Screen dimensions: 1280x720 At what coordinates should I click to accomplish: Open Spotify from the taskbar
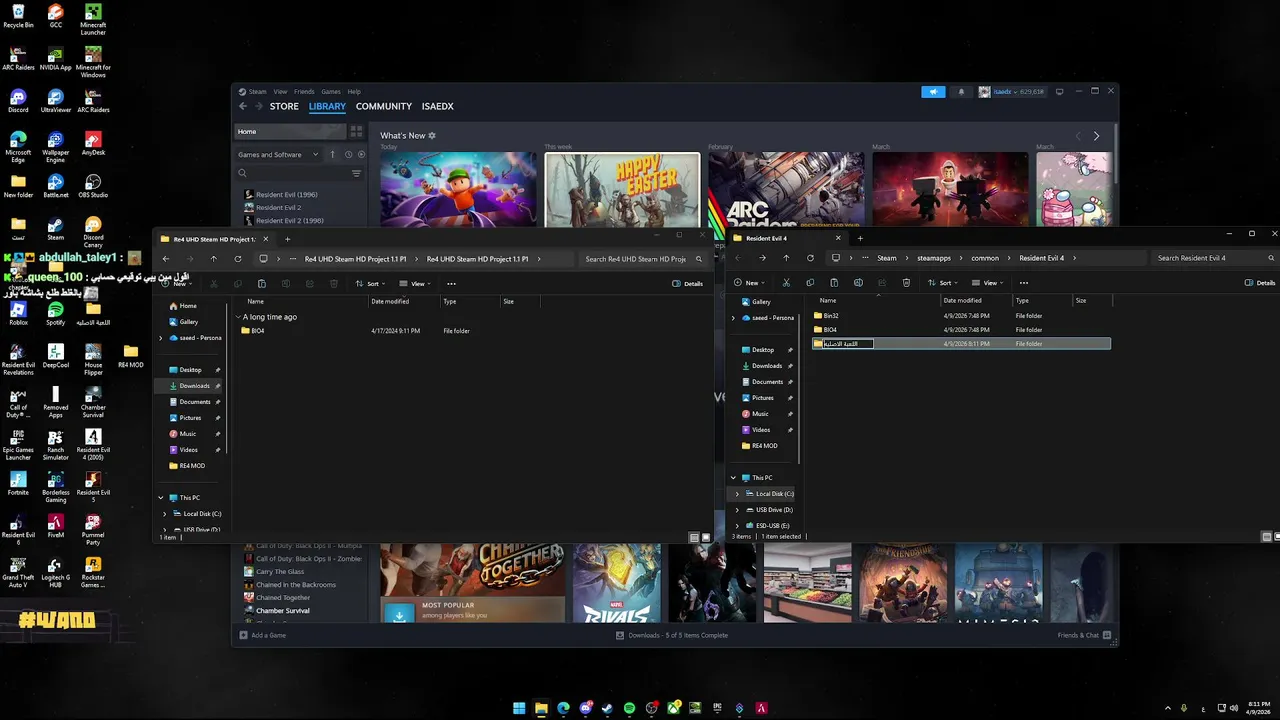coord(629,708)
